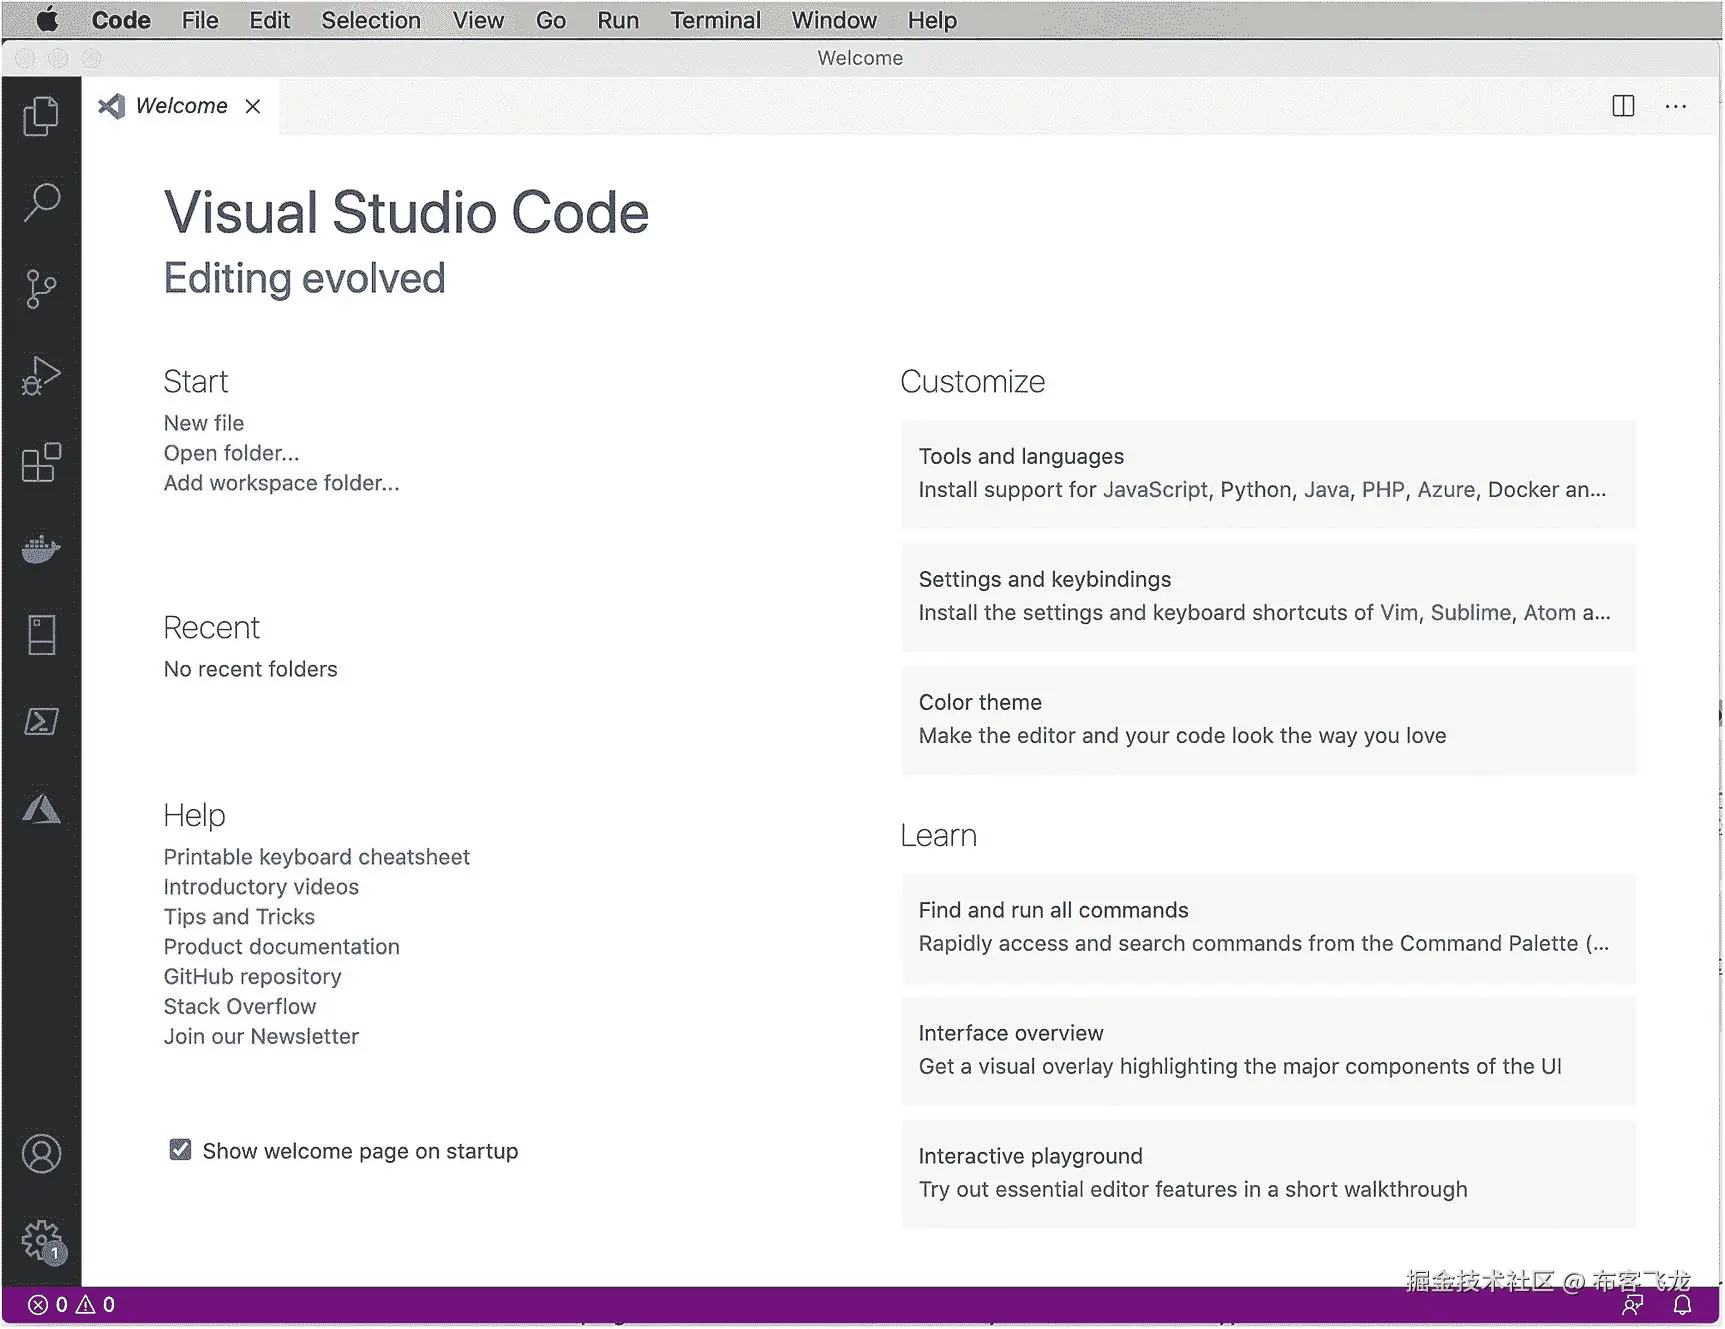1725x1329 pixels.
Task: Click errors and warnings status indicator
Action: pos(72,1305)
